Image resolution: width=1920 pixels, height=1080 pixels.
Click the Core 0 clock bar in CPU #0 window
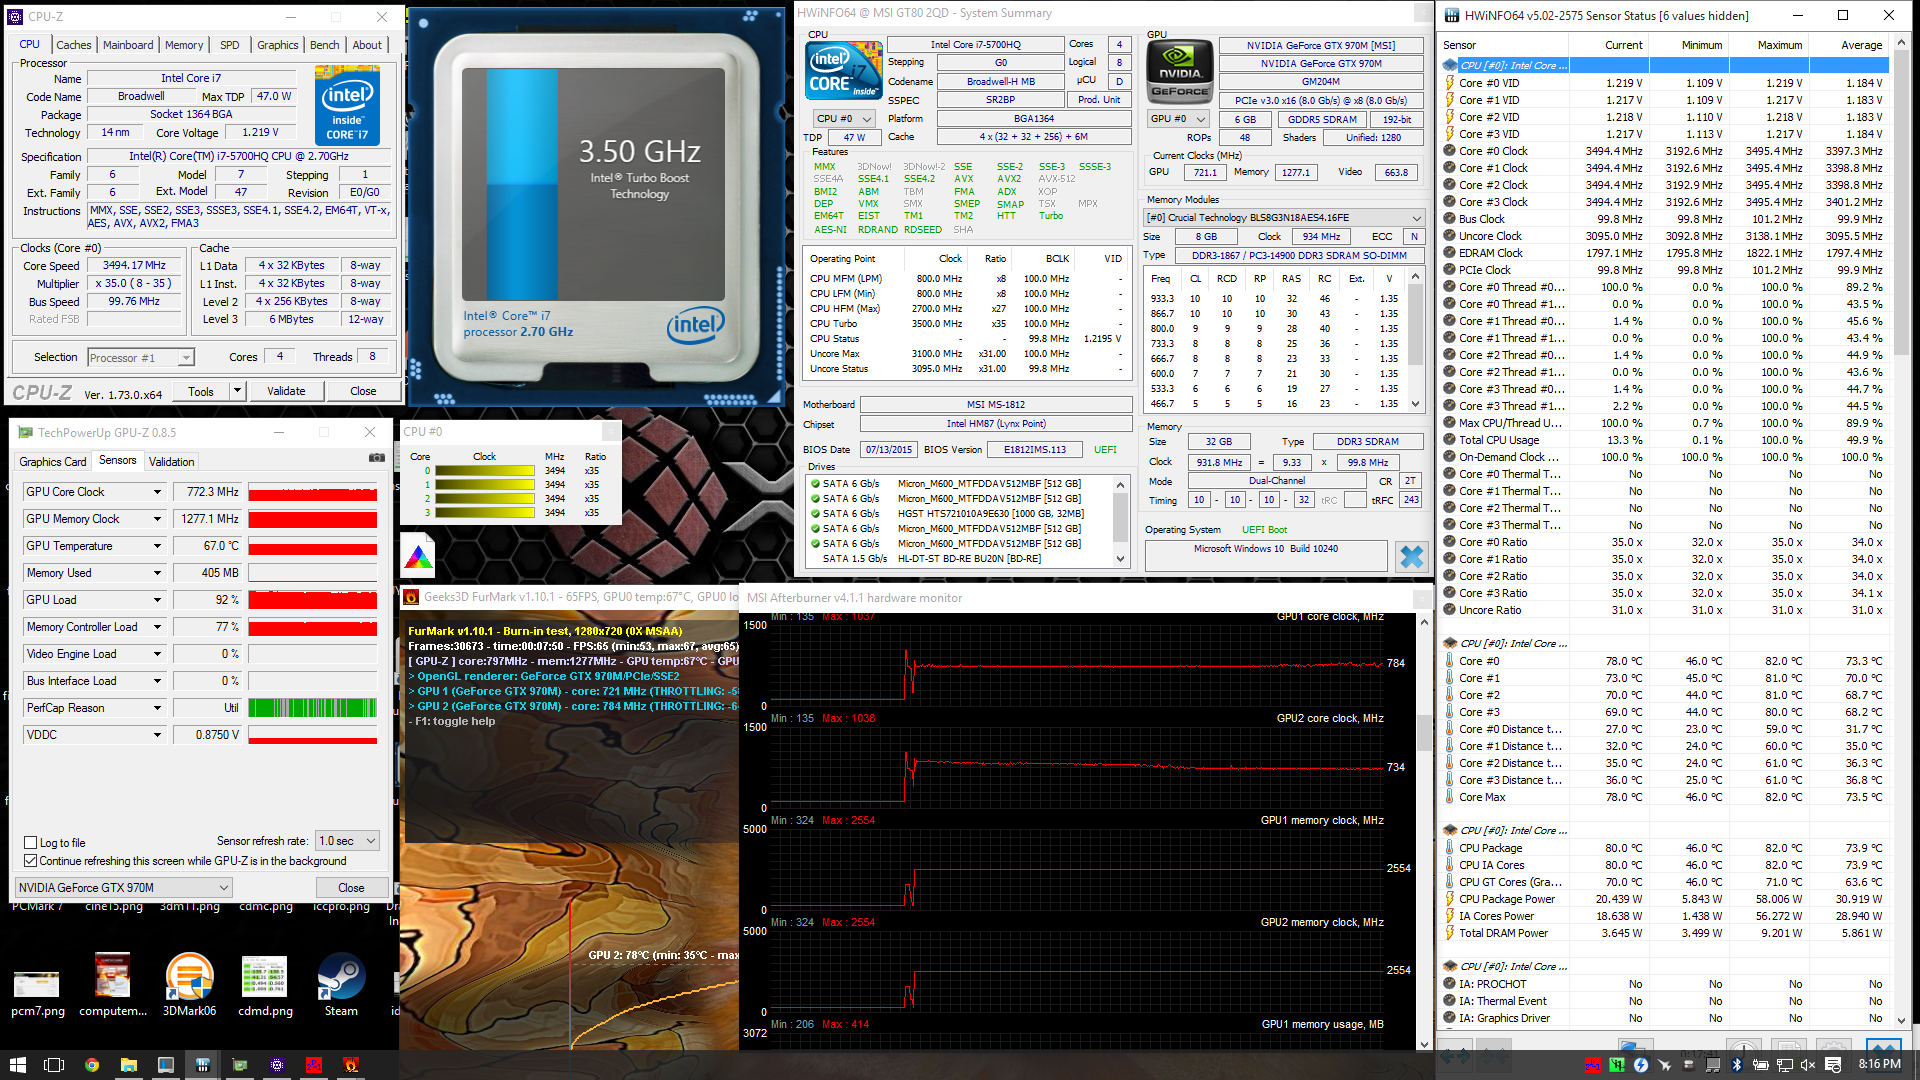485,470
